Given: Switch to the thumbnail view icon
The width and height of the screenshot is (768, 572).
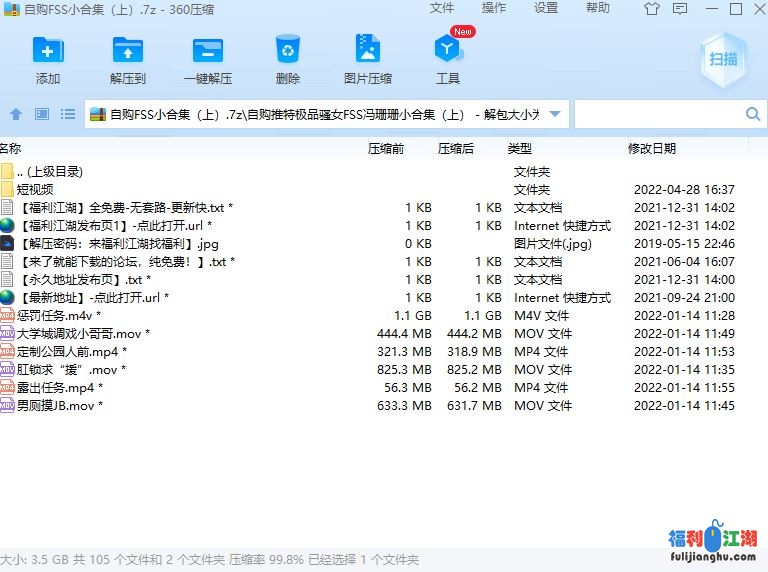Looking at the screenshot, I should point(42,114).
